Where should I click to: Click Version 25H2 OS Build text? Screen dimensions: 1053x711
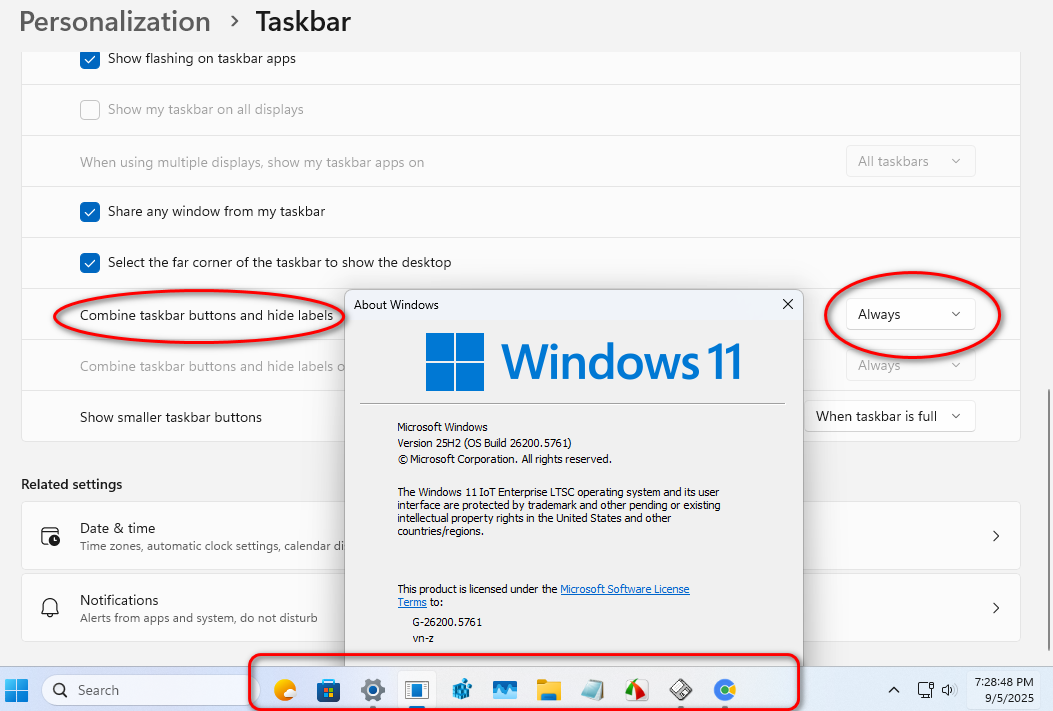tap(484, 443)
